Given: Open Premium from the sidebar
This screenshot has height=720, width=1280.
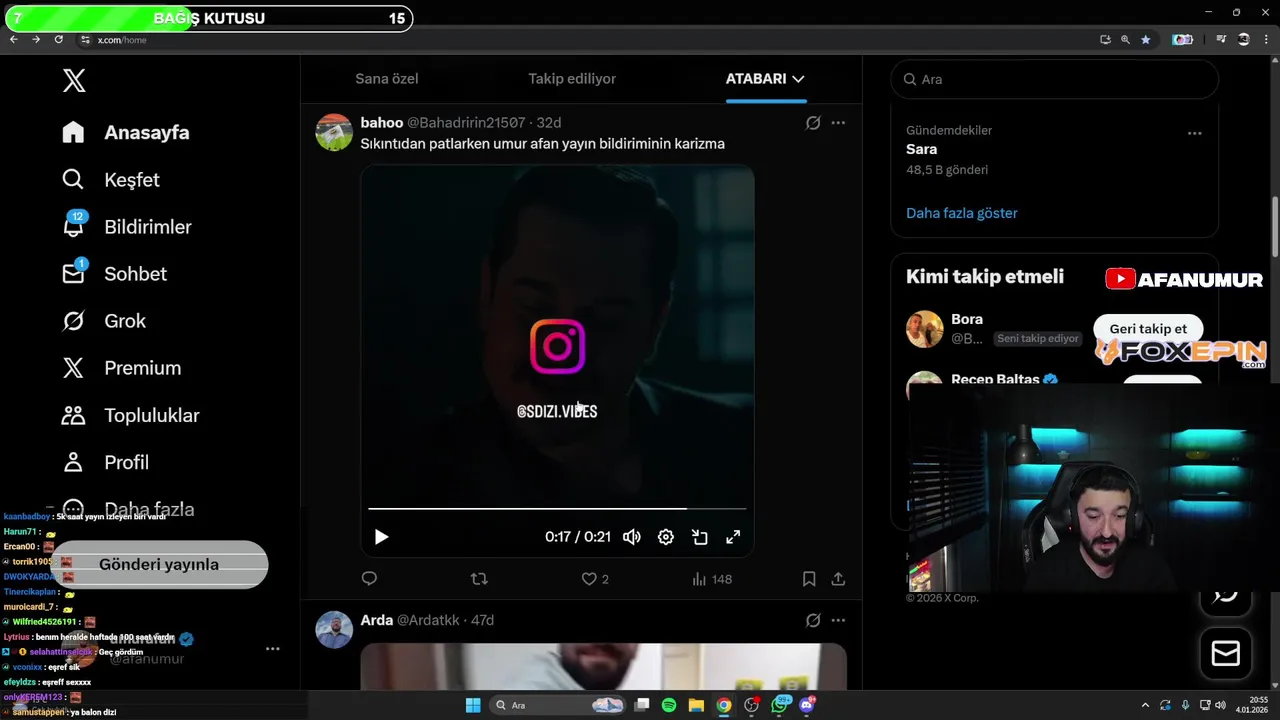Looking at the screenshot, I should (121, 368).
